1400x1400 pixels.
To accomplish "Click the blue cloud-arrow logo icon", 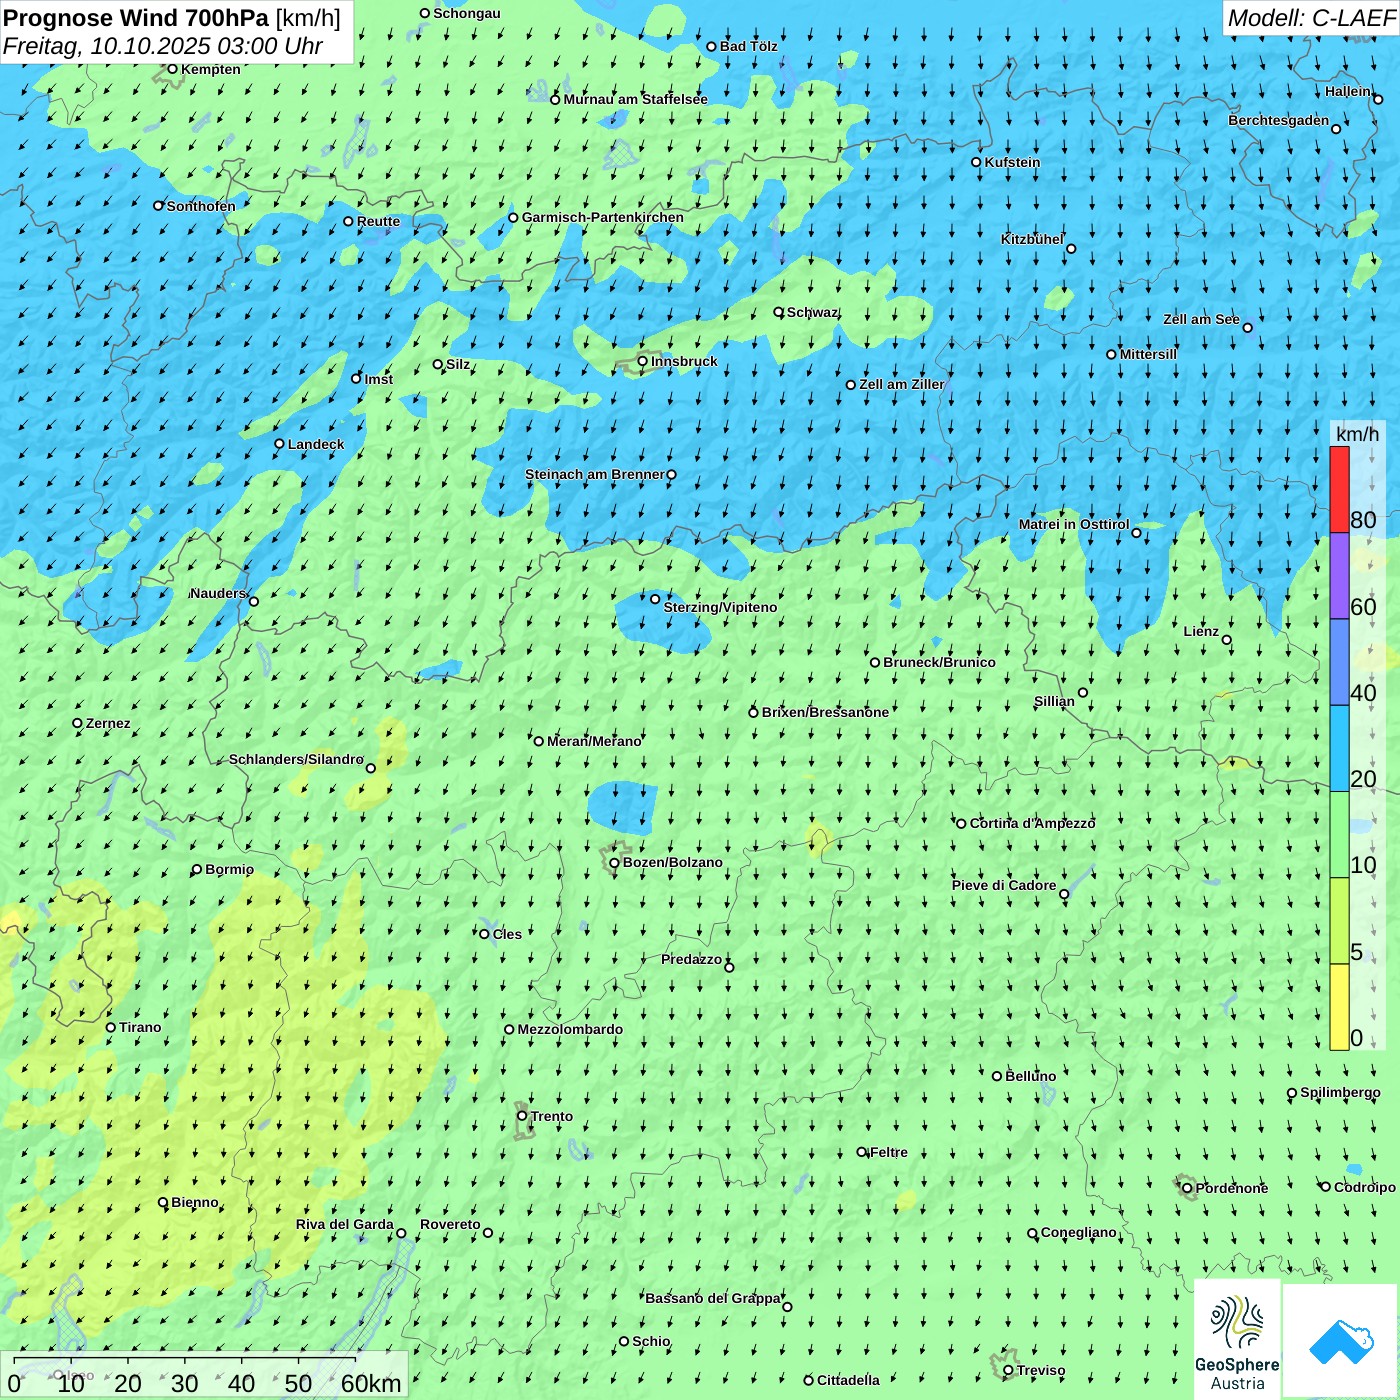I will (x=1341, y=1342).
